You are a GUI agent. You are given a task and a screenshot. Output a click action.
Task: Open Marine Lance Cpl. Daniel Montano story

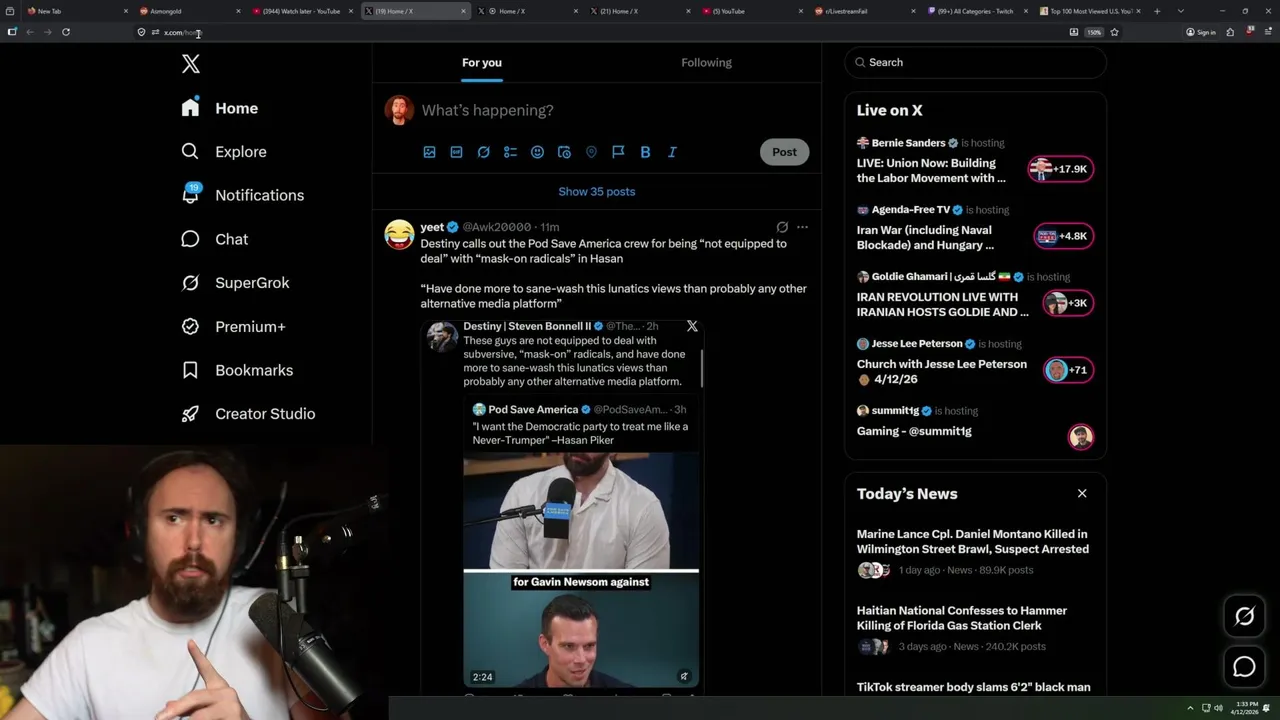tap(973, 541)
